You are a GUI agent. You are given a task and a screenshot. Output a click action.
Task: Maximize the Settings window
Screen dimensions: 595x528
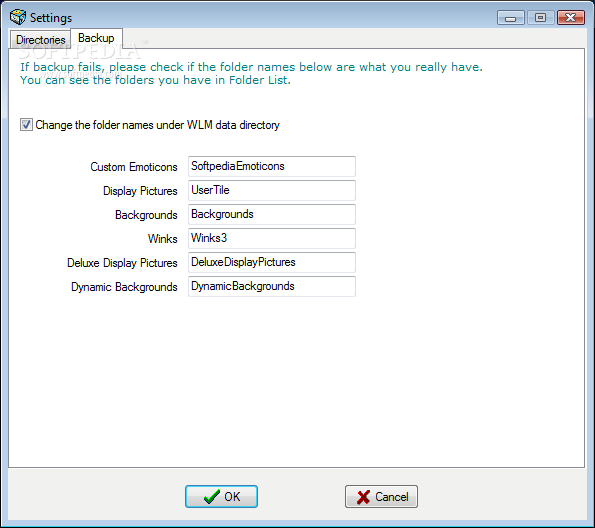coord(540,18)
